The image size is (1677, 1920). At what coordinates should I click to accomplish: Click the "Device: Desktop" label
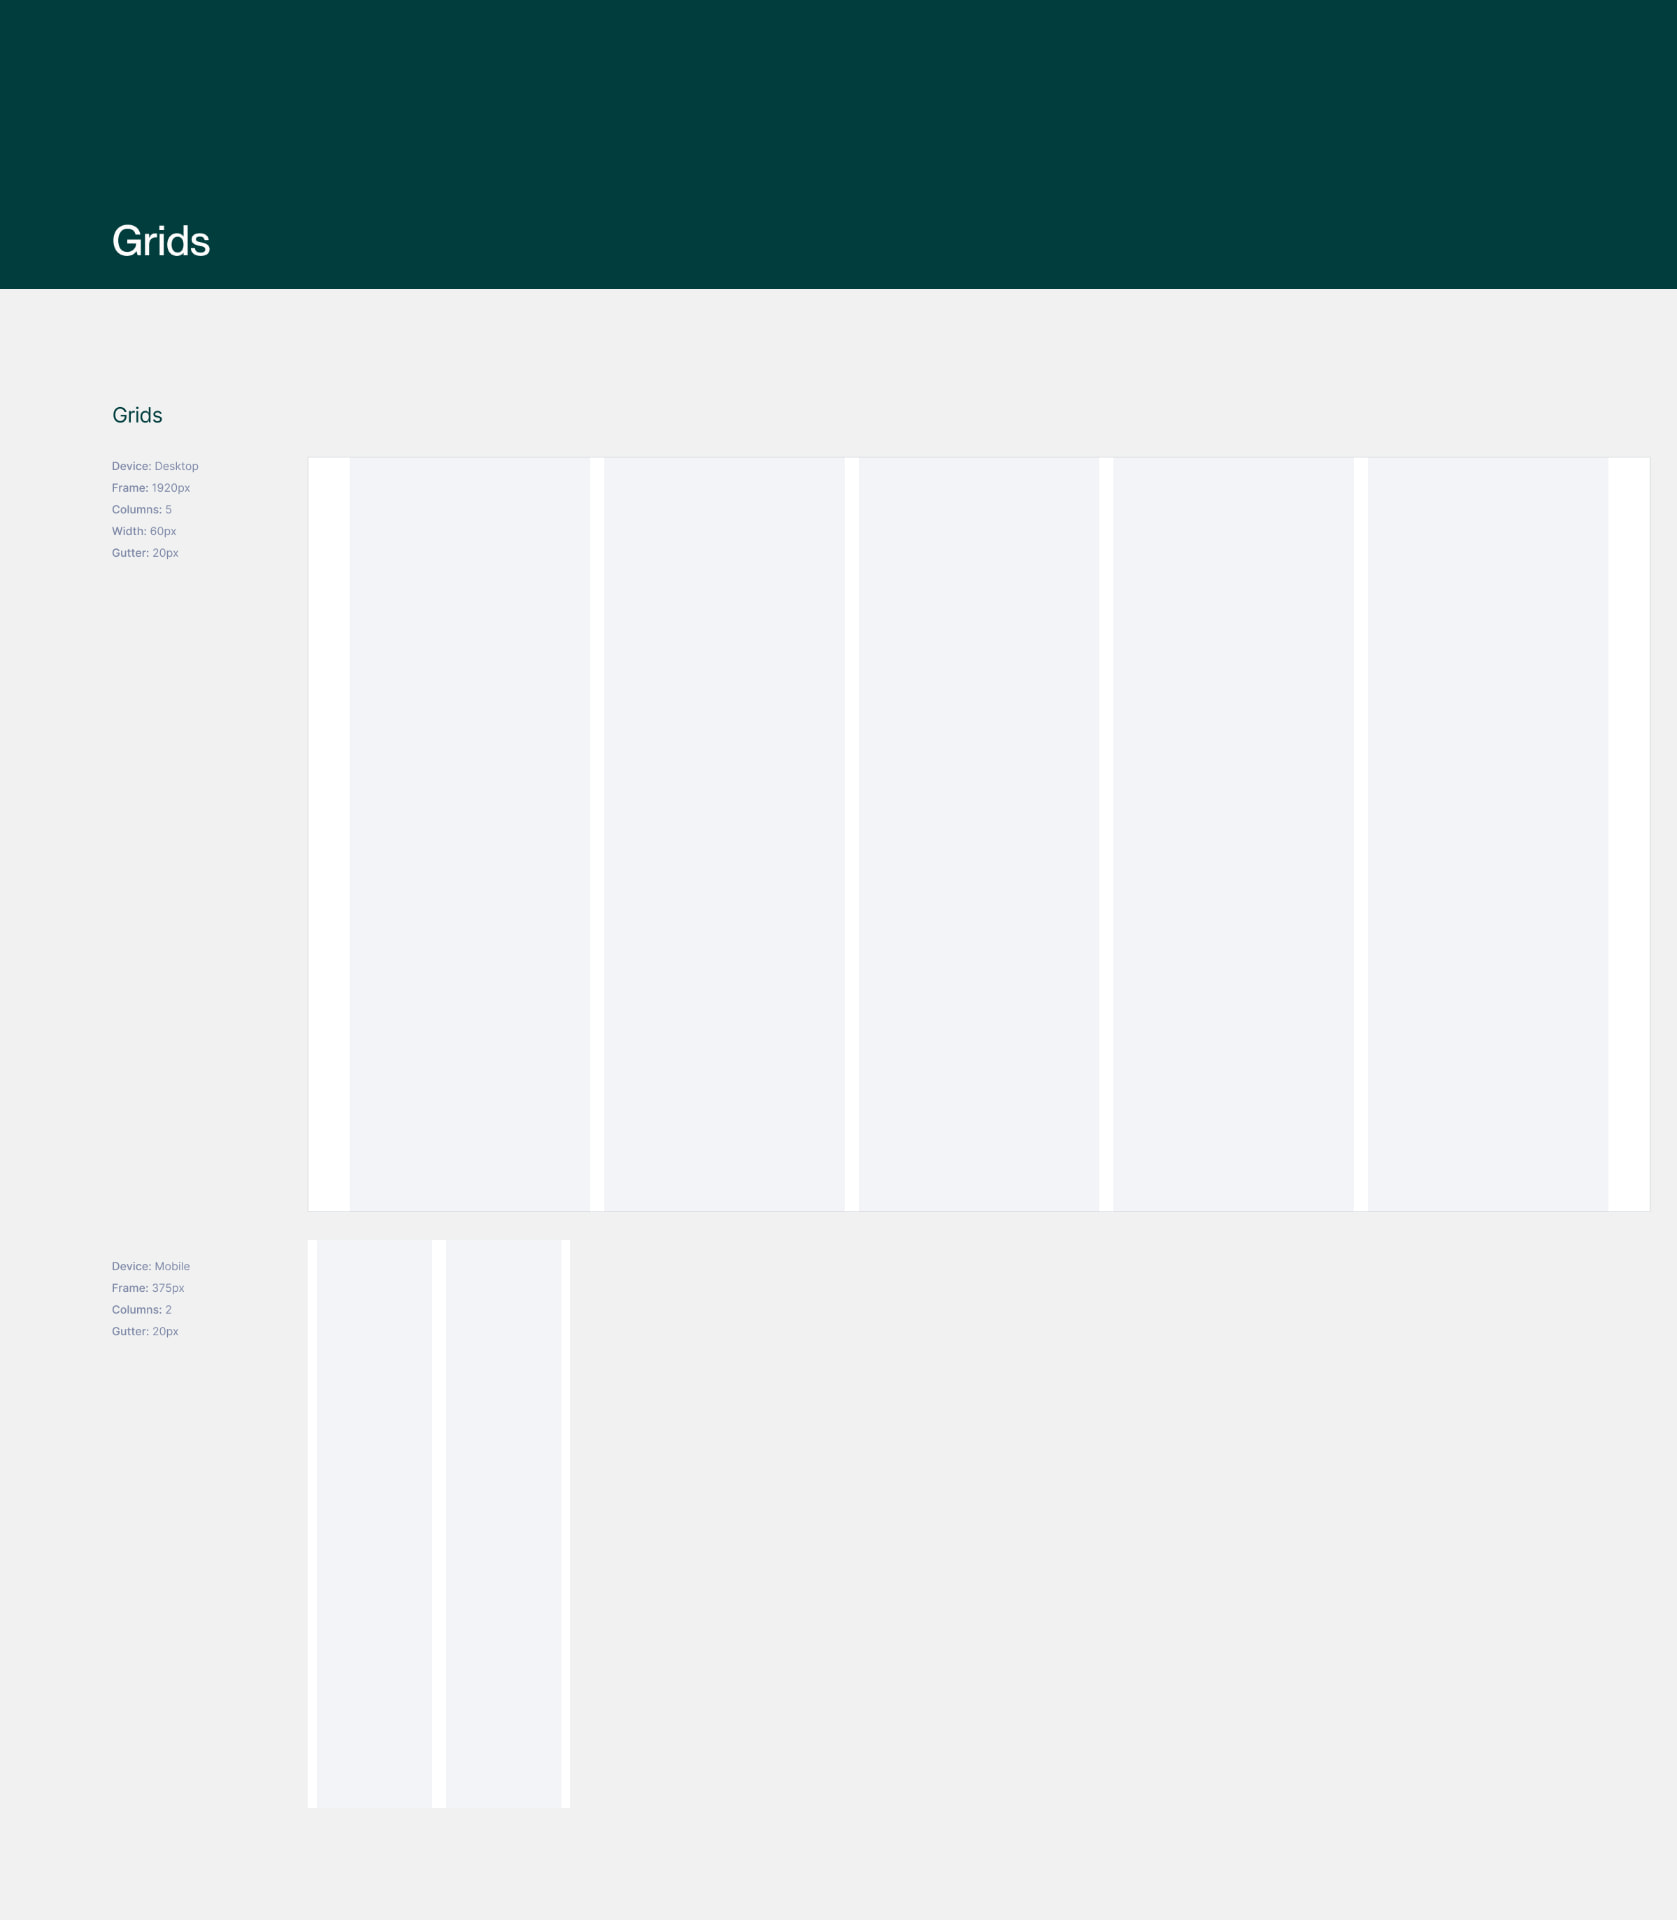pos(155,466)
